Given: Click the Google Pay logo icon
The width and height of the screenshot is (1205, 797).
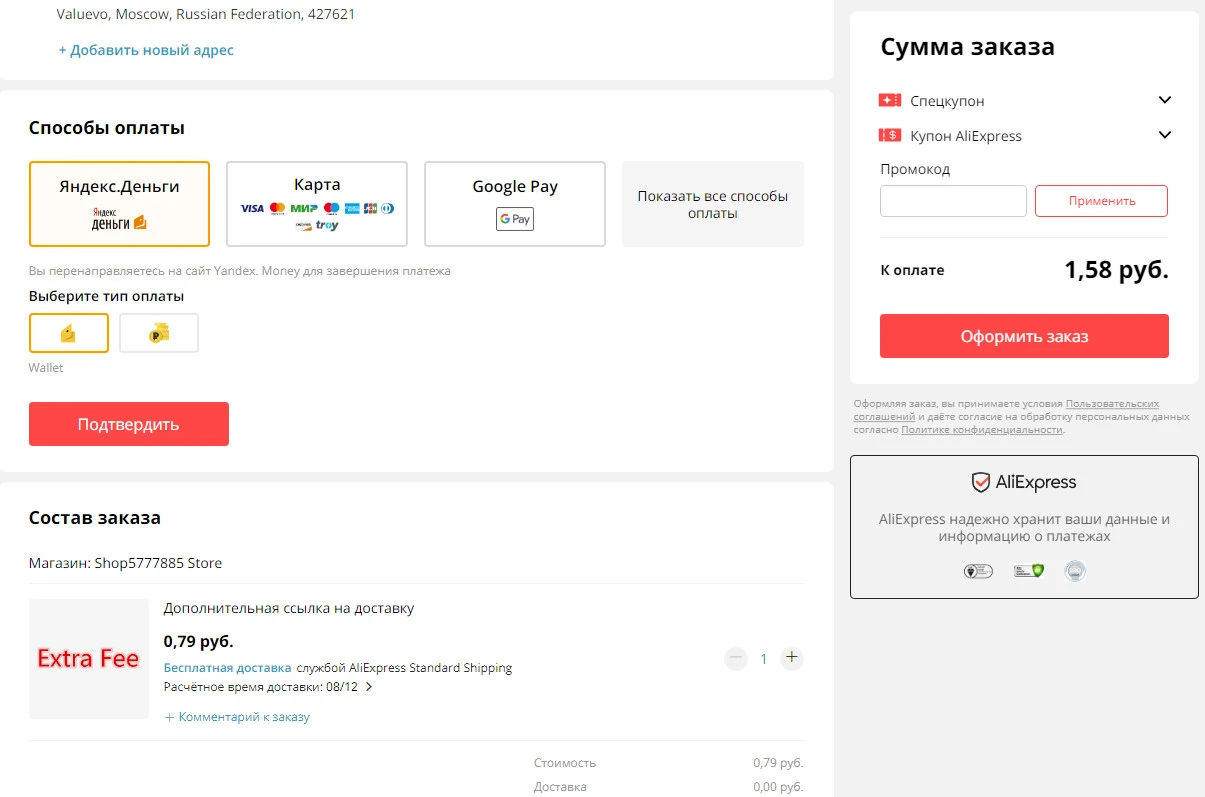Looking at the screenshot, I should coord(515,219).
